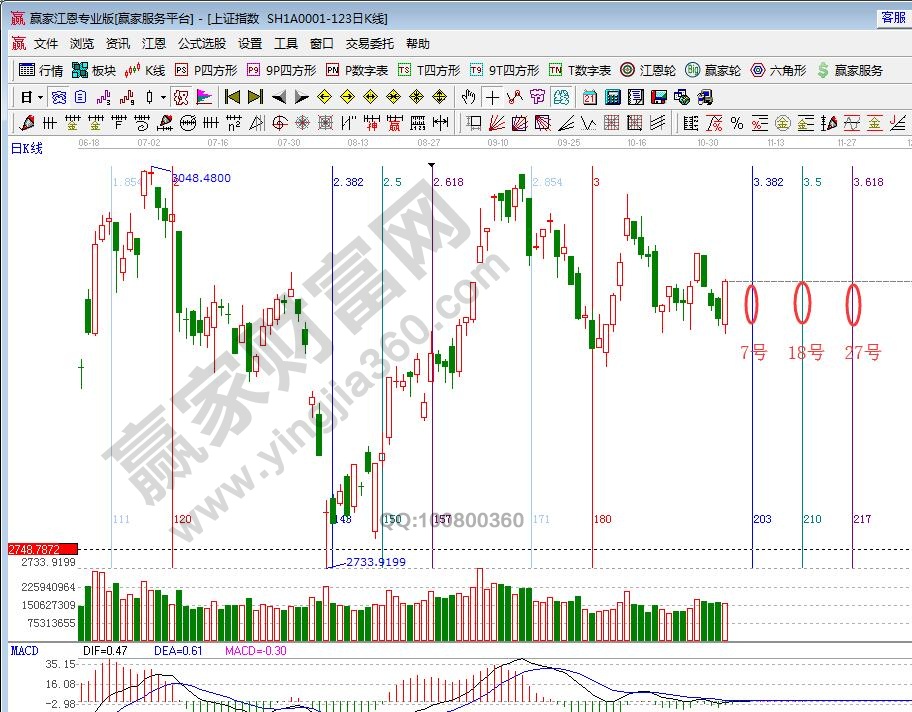Open the 行情 market quotes view

(x=40, y=70)
